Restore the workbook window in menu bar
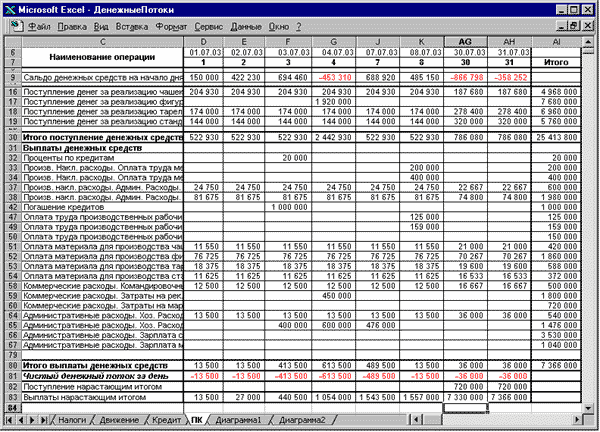This screenshot has width=600, height=432. pyautogui.click(x=573, y=26)
